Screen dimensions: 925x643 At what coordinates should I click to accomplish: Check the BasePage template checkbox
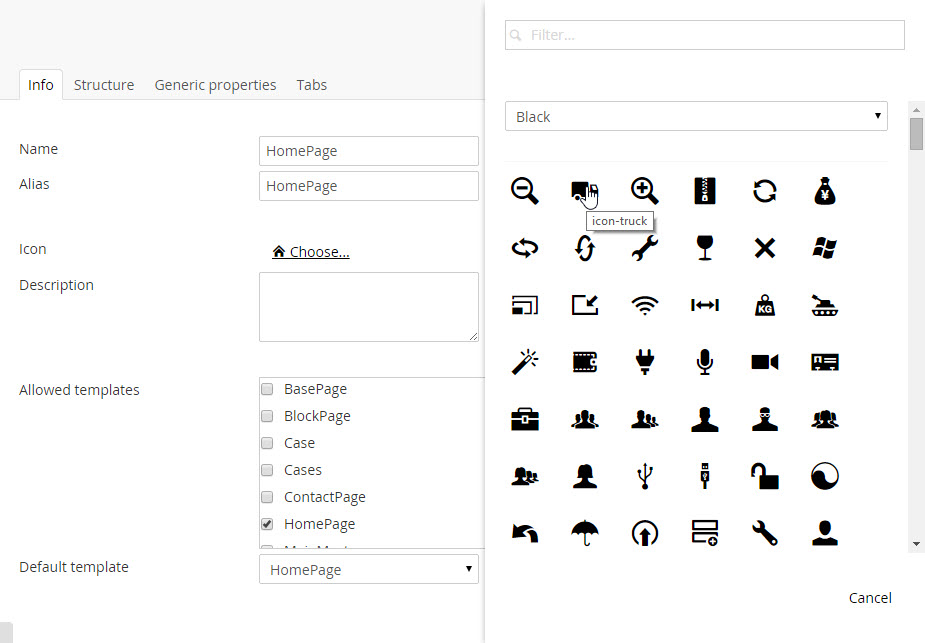(267, 389)
